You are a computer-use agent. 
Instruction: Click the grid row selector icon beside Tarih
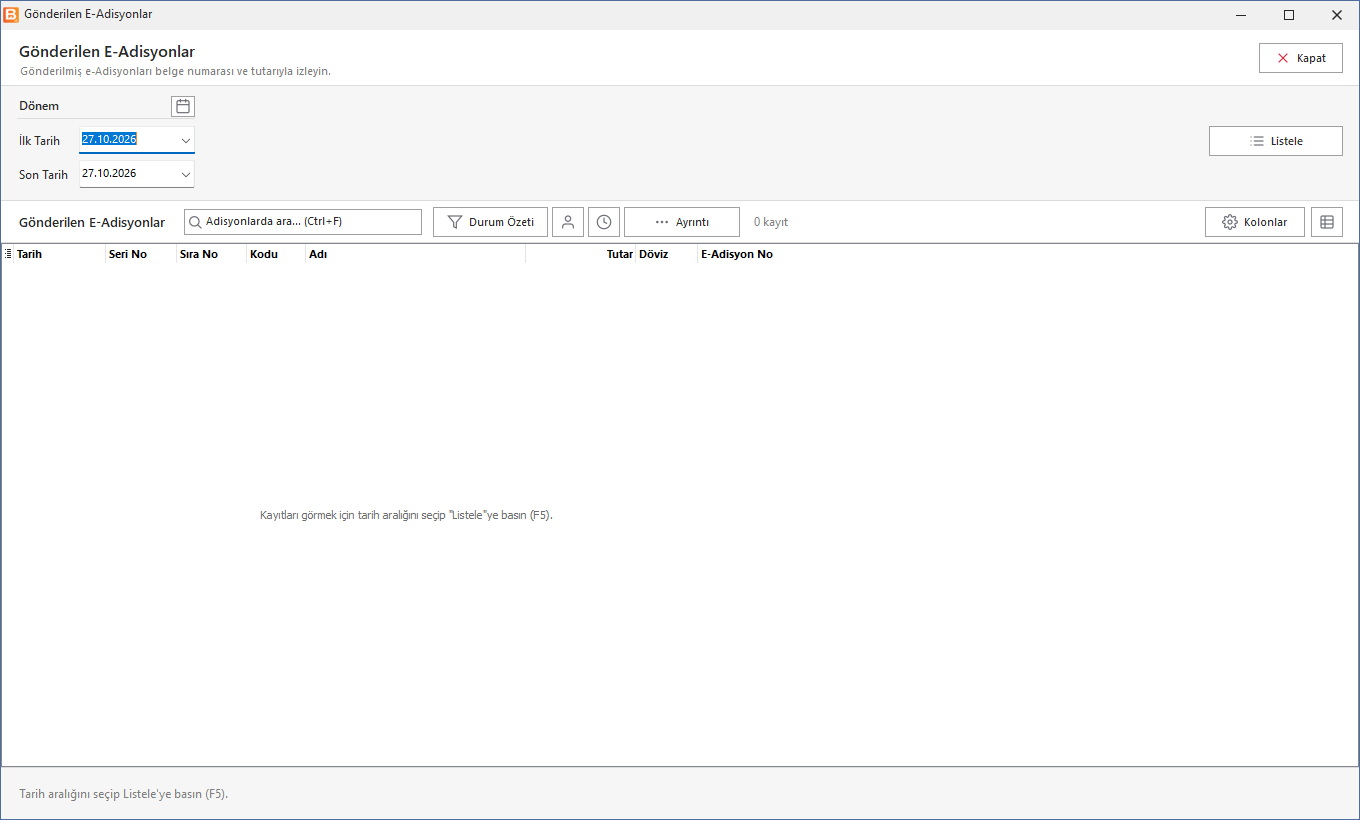coord(8,254)
